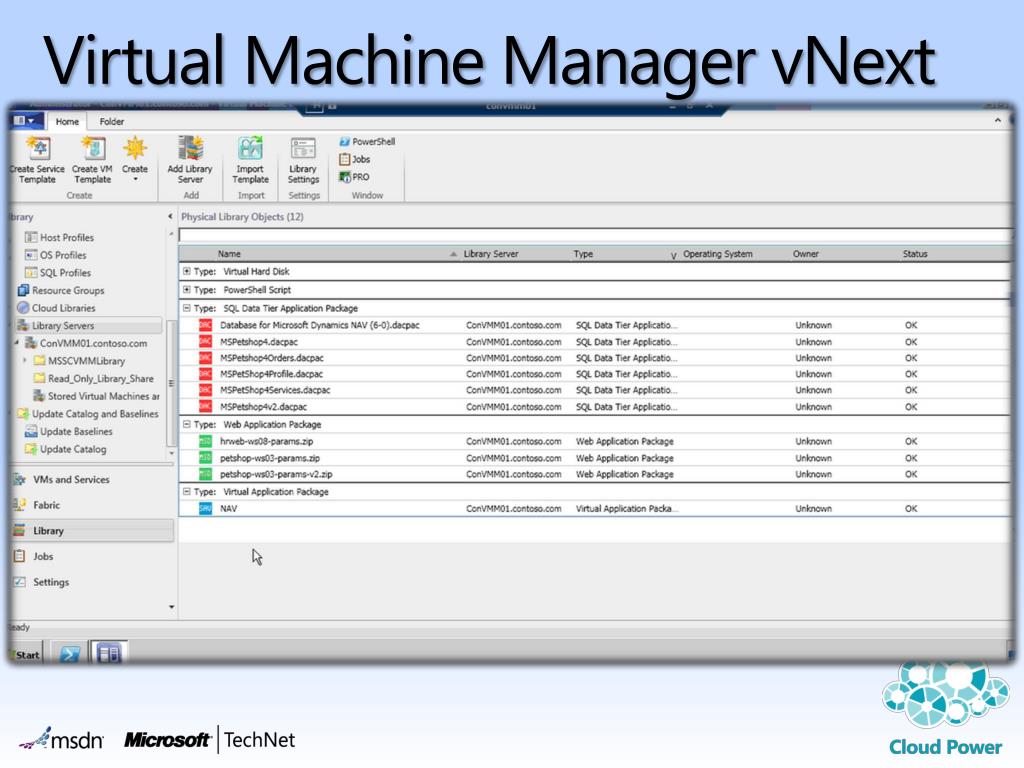
Task: Select Update Baselines node
Action: (x=69, y=431)
